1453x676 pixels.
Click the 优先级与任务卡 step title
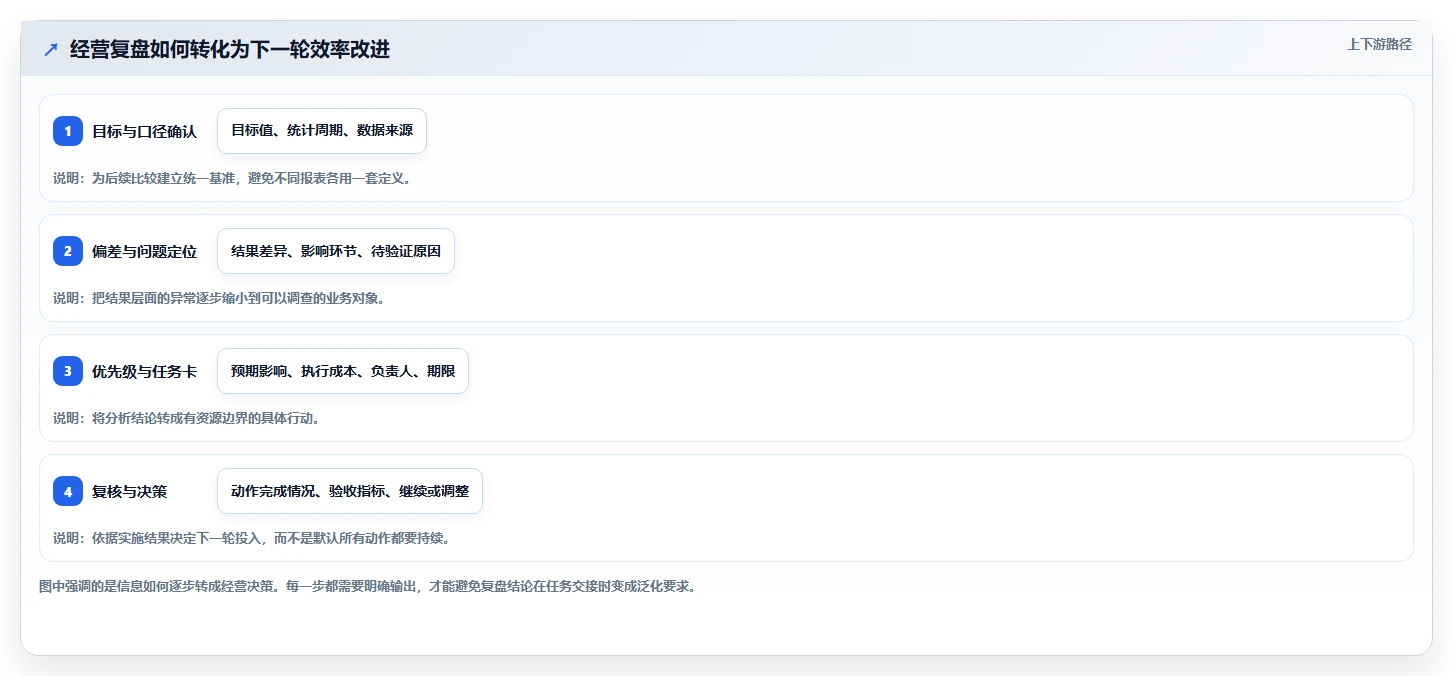[x=144, y=371]
